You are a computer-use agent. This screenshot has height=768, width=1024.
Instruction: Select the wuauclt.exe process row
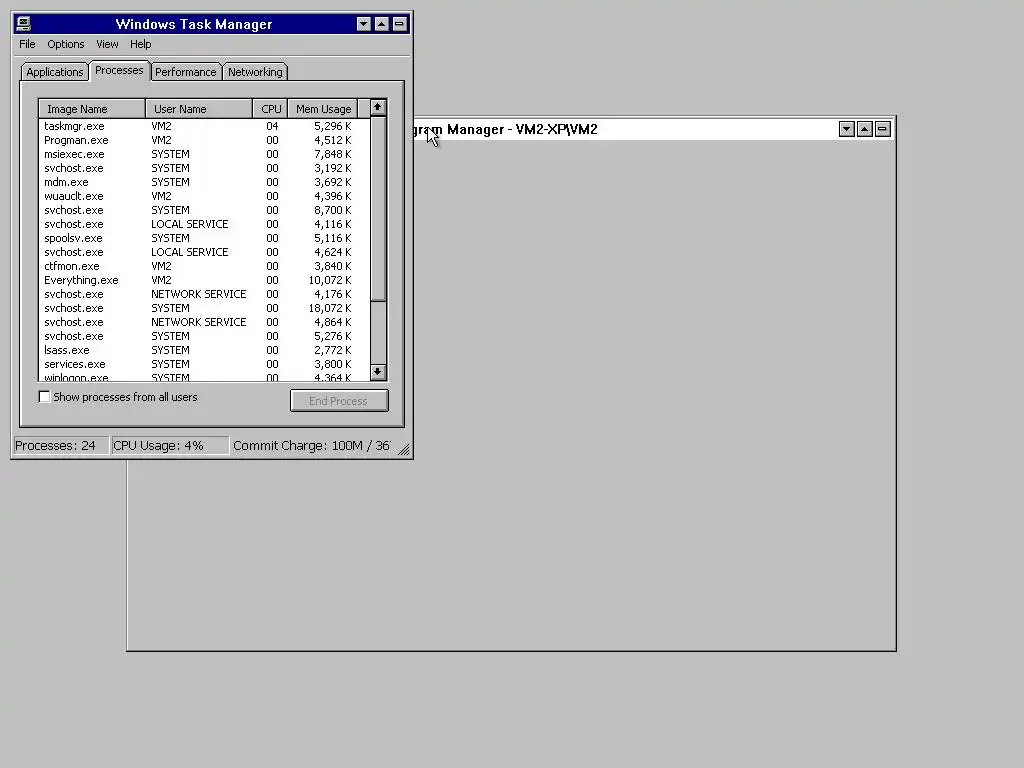[204, 196]
